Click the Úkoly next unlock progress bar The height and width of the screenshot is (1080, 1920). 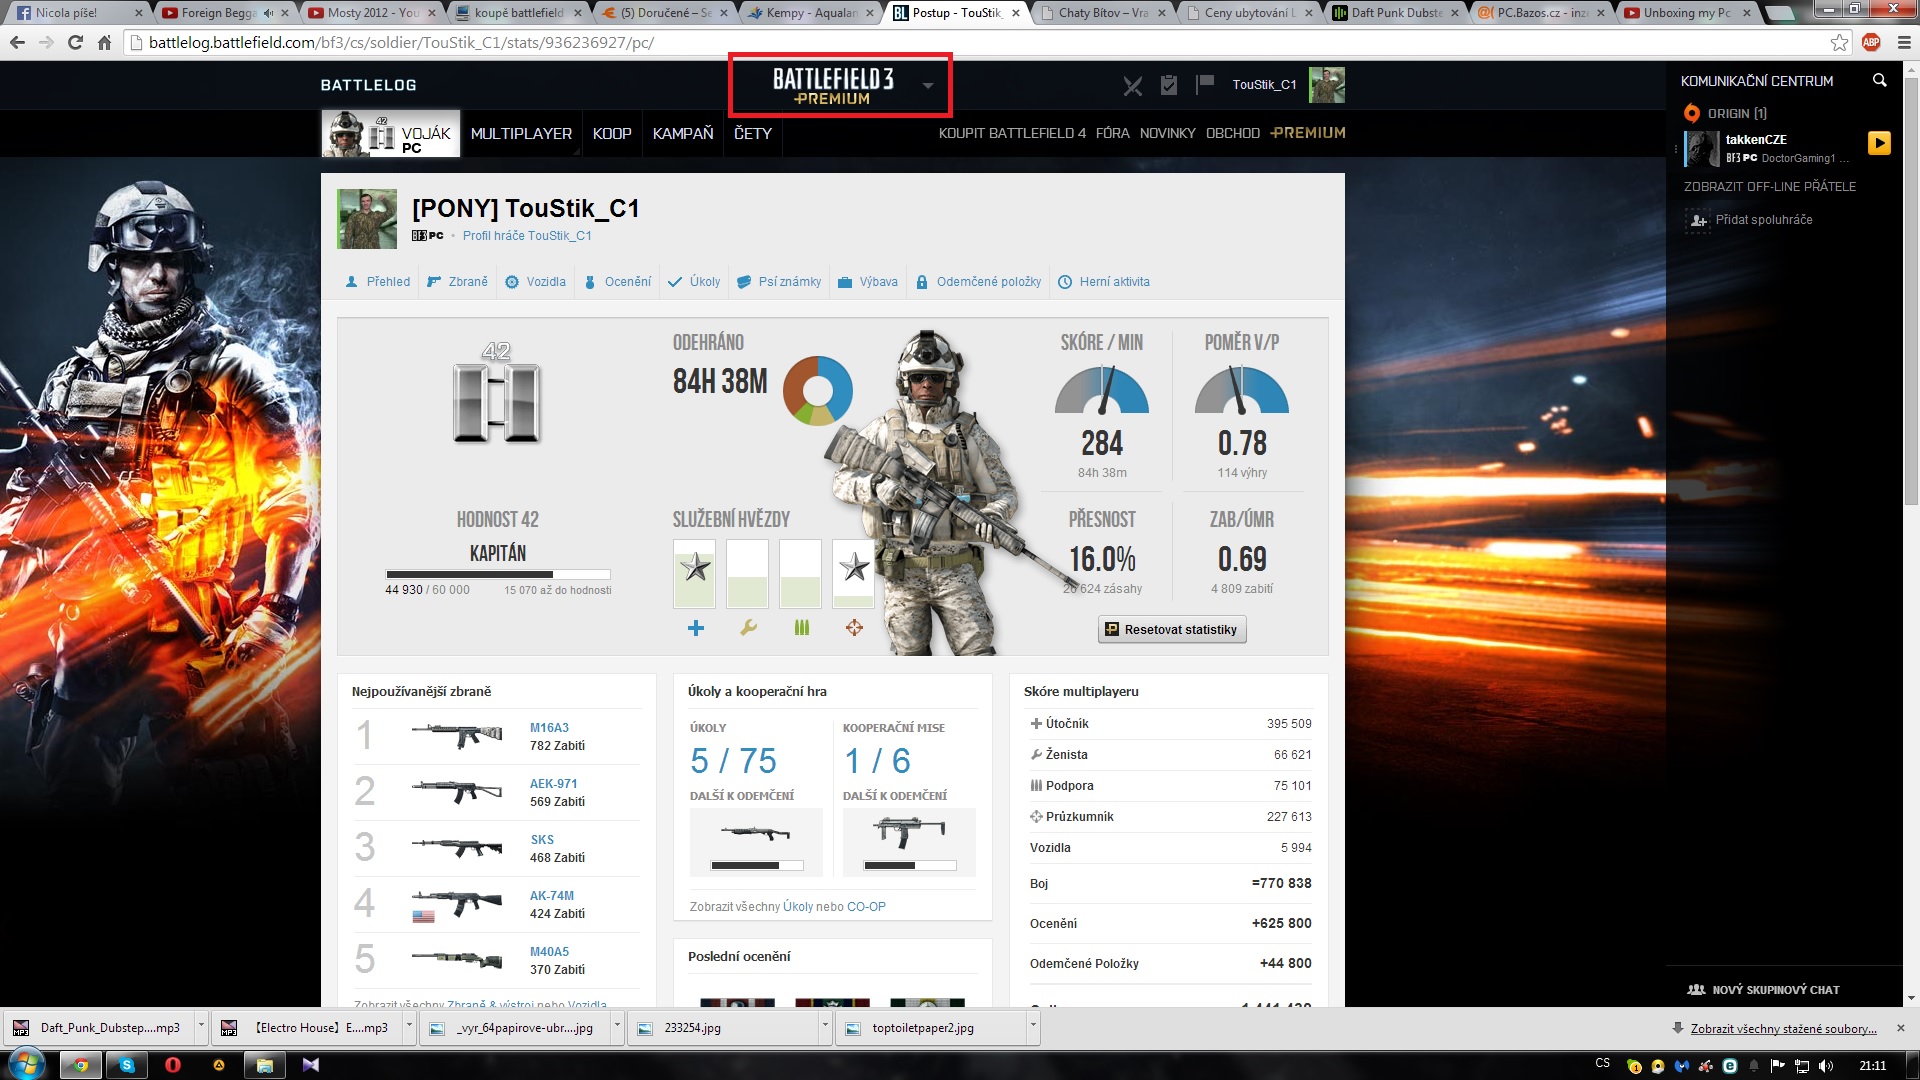756,866
